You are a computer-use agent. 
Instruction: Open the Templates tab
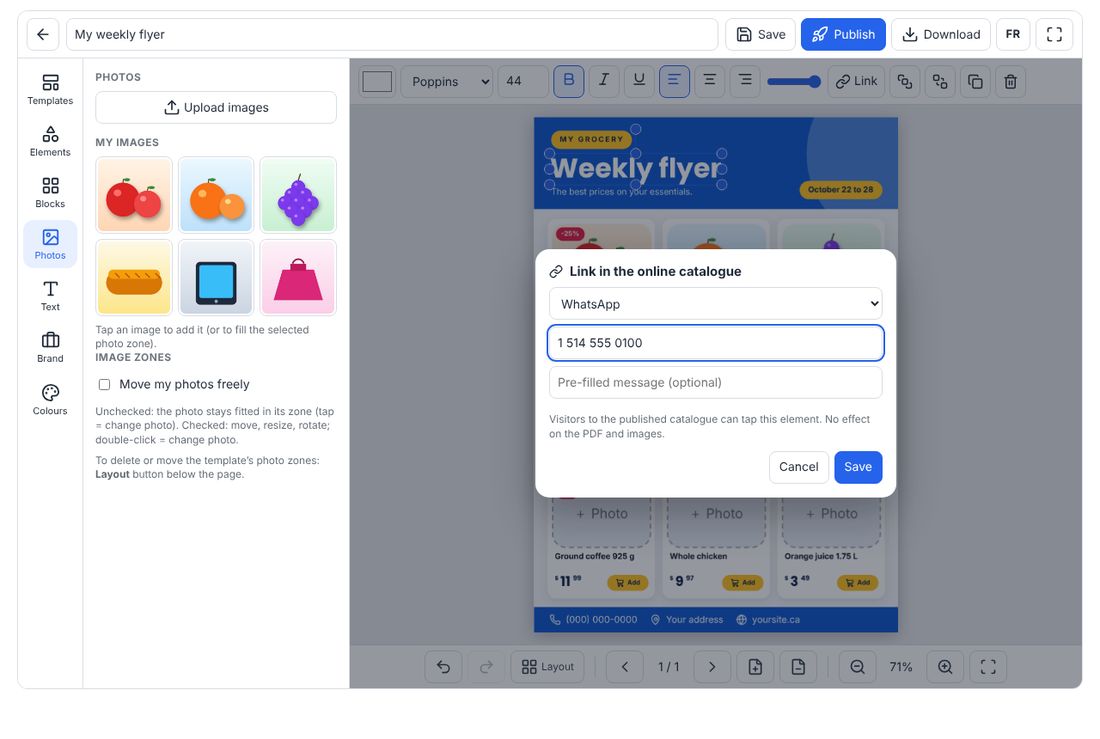pyautogui.click(x=50, y=90)
